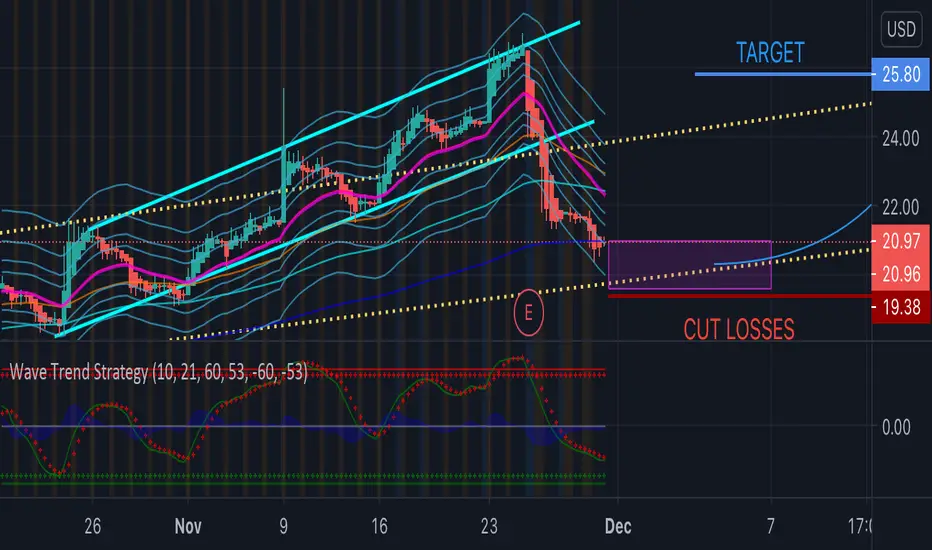The image size is (932, 550).
Task: Click the 9 date axis label
Action: (x=284, y=526)
